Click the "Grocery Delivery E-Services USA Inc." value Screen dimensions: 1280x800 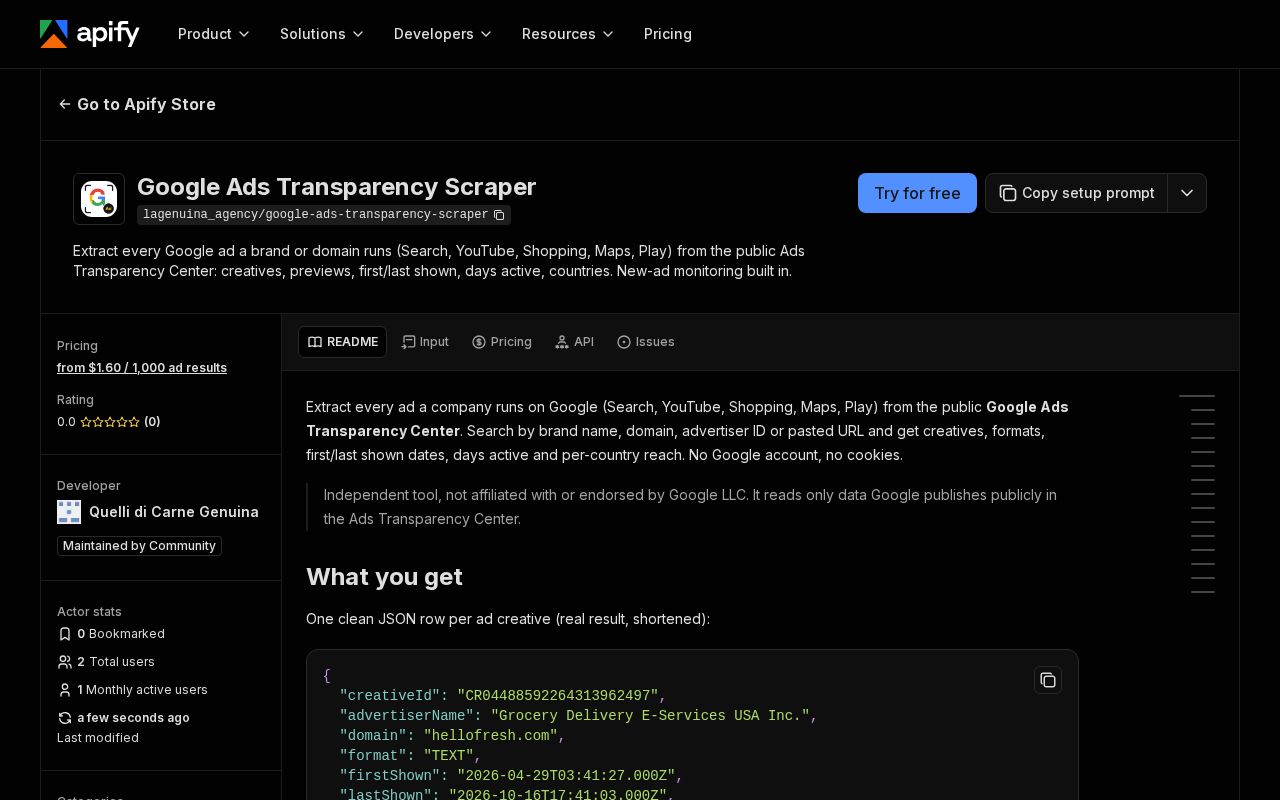pos(650,716)
